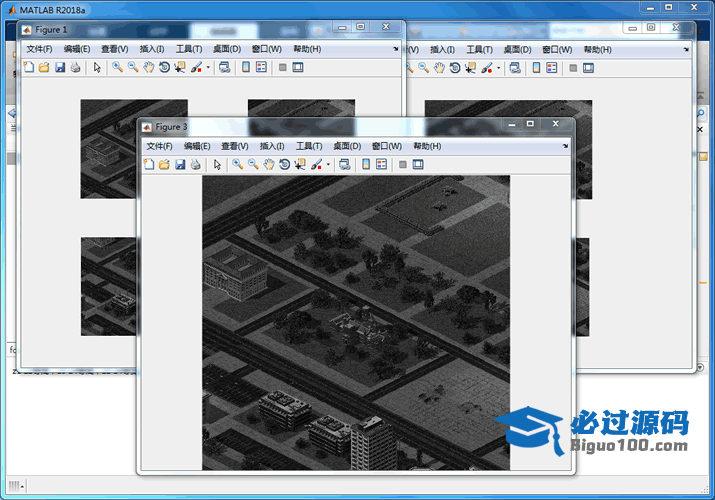The width and height of the screenshot is (715, 500).
Task: Open 工具(T) menu in Figure 3
Action: (309, 146)
